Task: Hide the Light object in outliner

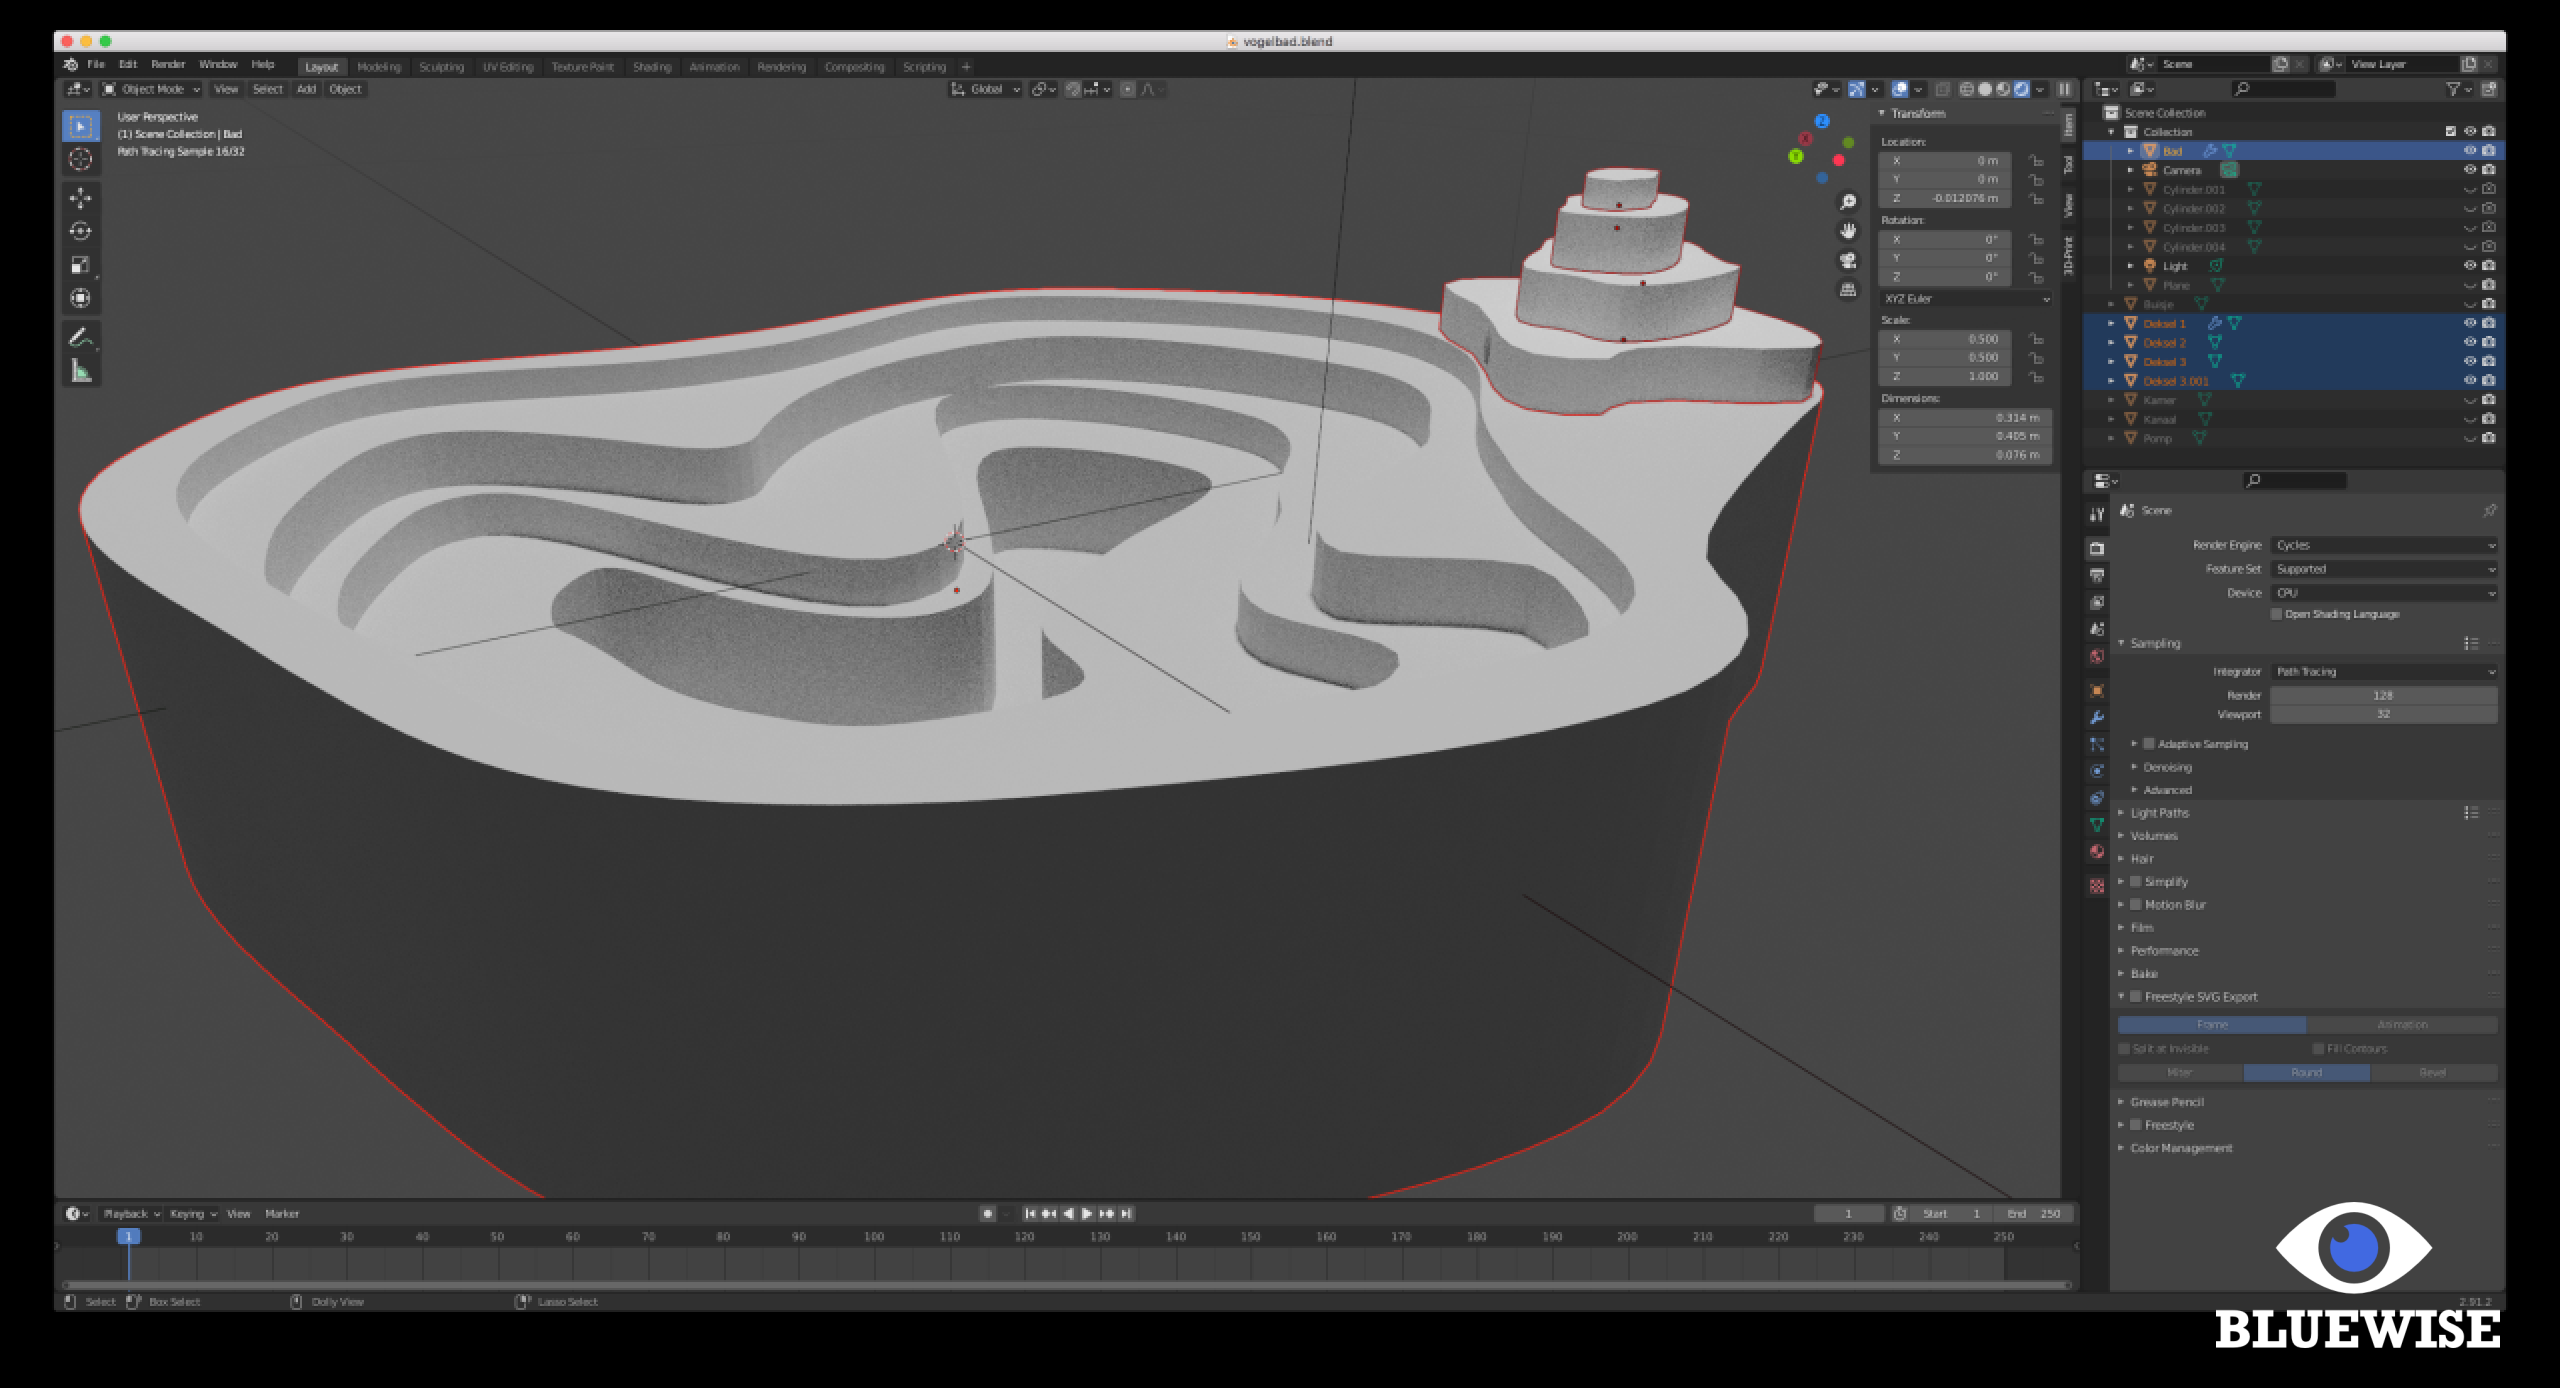Action: click(x=2469, y=266)
